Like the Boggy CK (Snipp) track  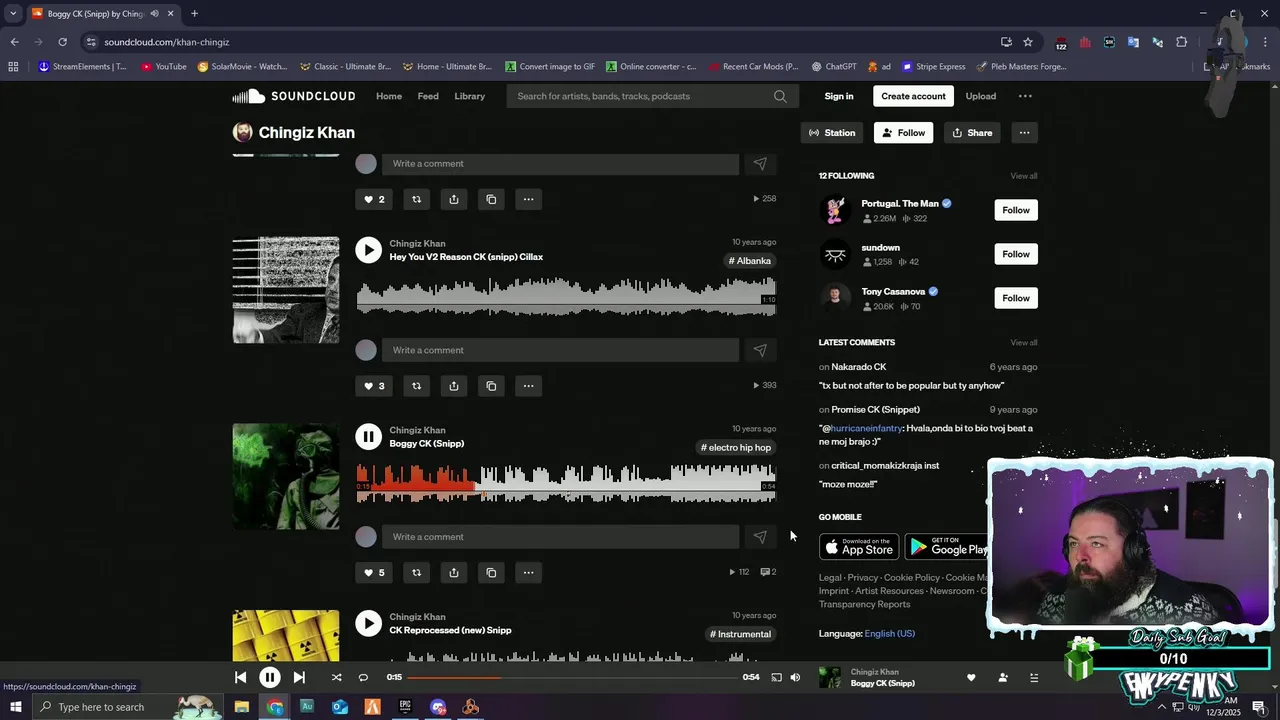point(373,573)
